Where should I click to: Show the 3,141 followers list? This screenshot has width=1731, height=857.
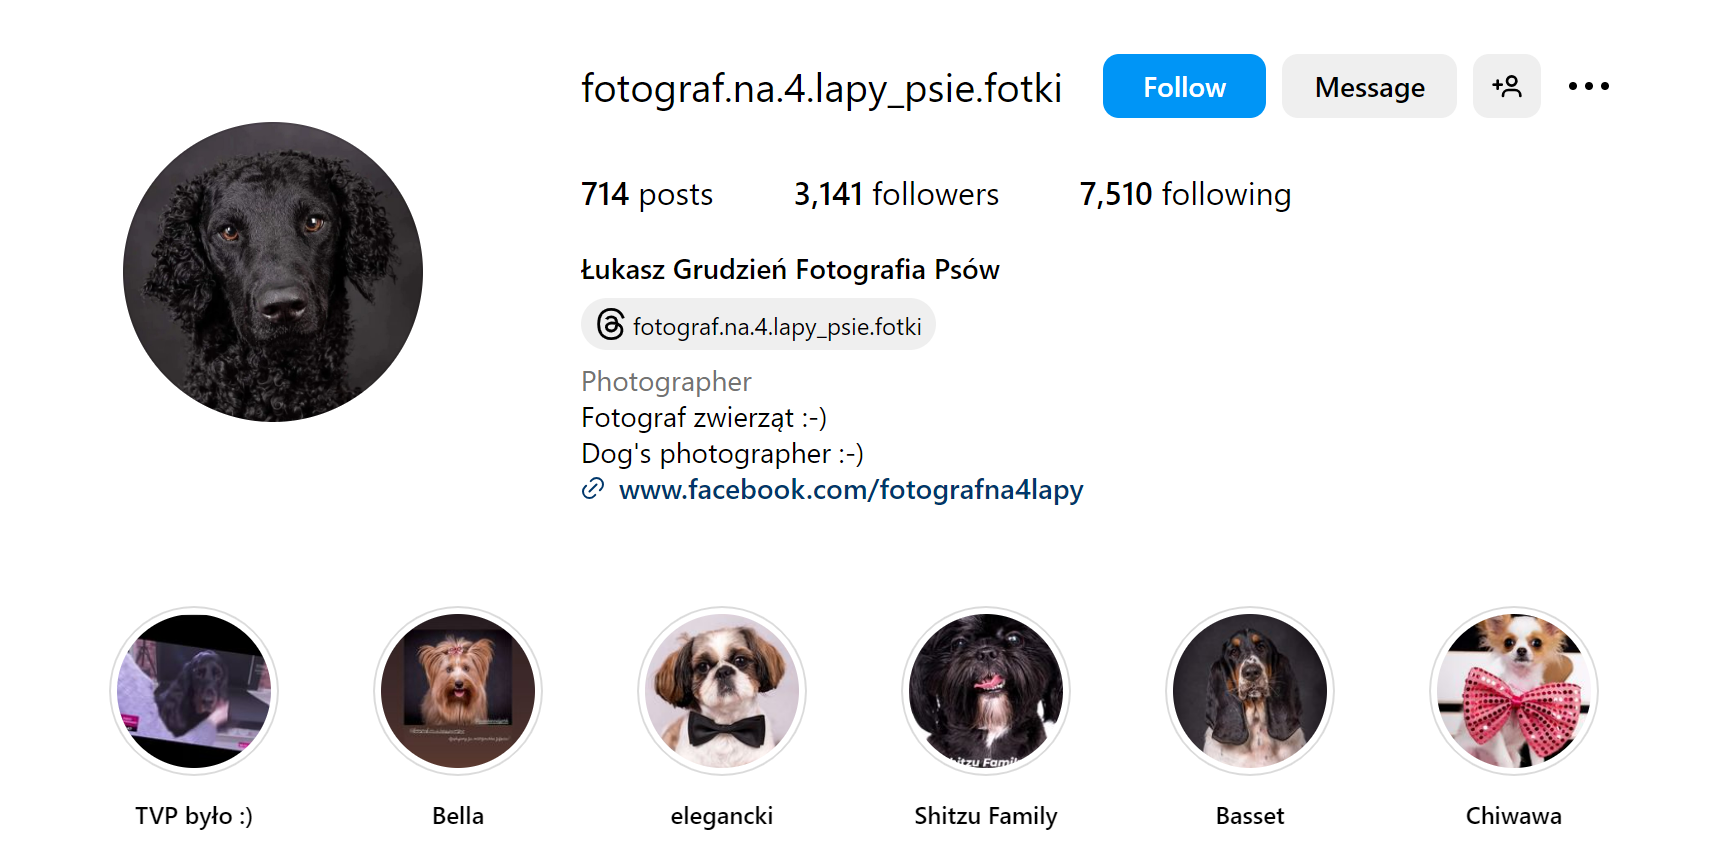point(896,194)
